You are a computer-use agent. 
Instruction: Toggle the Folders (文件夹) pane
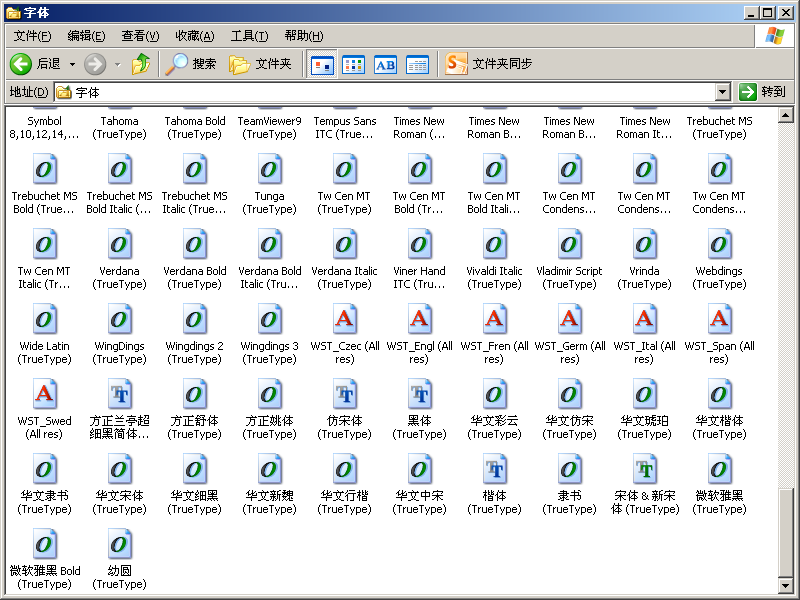pos(260,64)
